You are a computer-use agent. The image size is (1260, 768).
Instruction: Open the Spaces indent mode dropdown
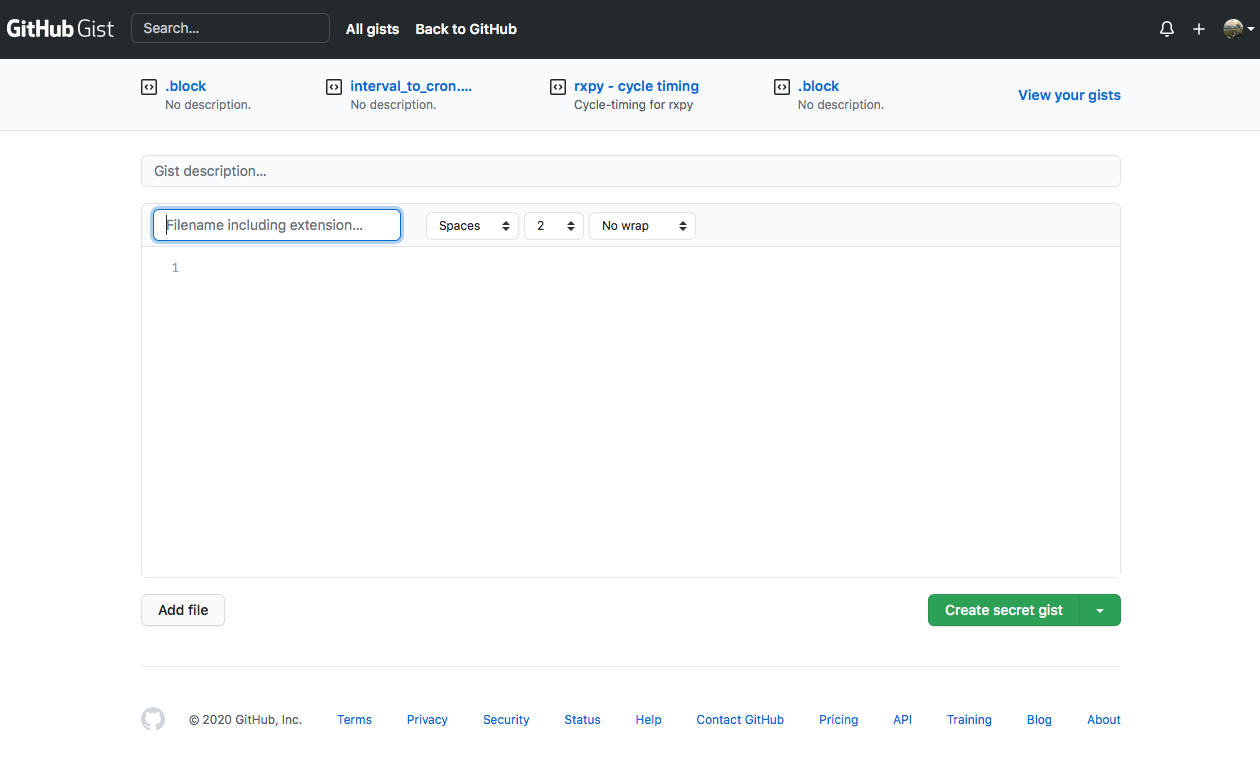(472, 226)
